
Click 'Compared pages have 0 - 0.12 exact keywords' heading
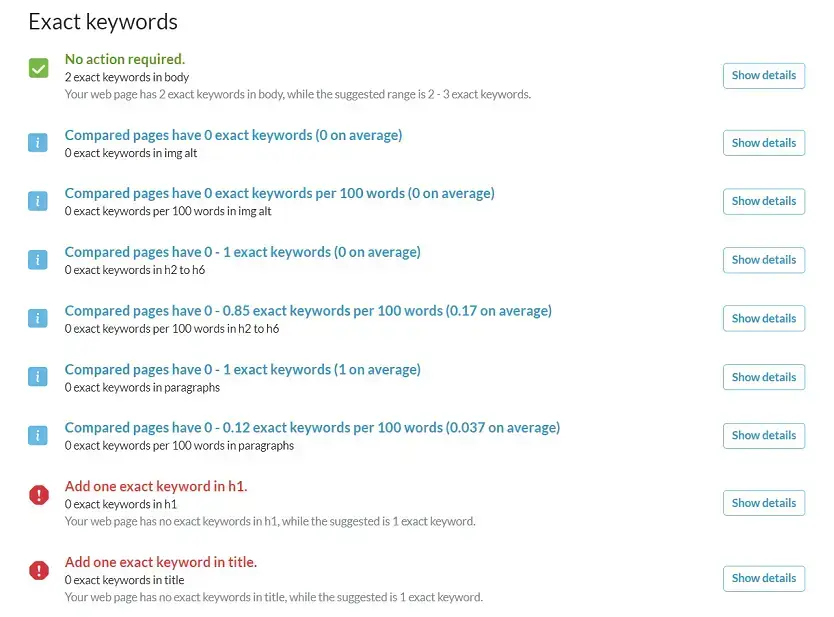[312, 427]
